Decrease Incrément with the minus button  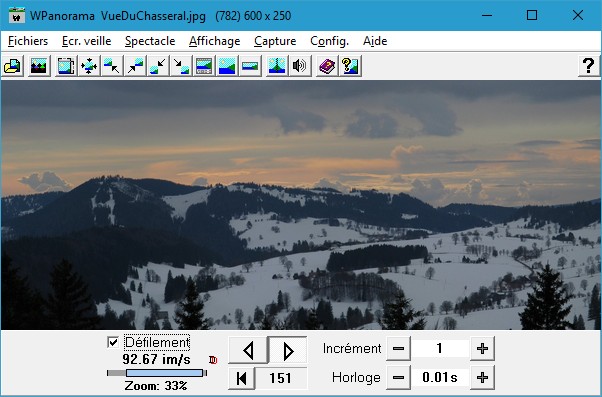coord(399,349)
